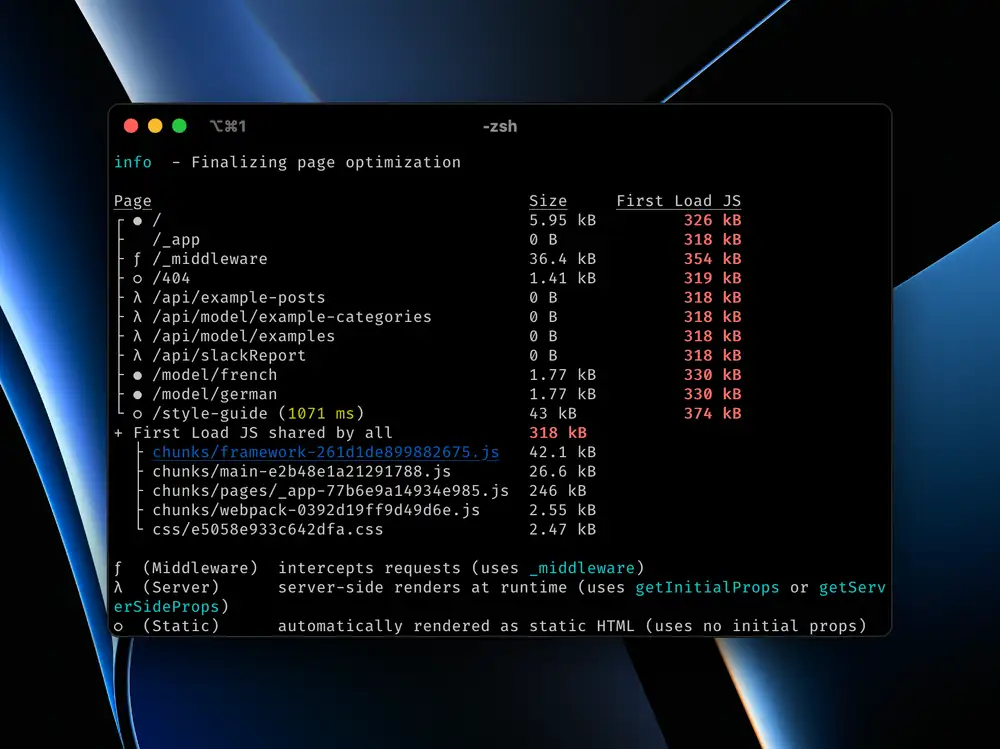1000x749 pixels.
Task: Minimize the terminal with the yellow button
Action: 155,126
